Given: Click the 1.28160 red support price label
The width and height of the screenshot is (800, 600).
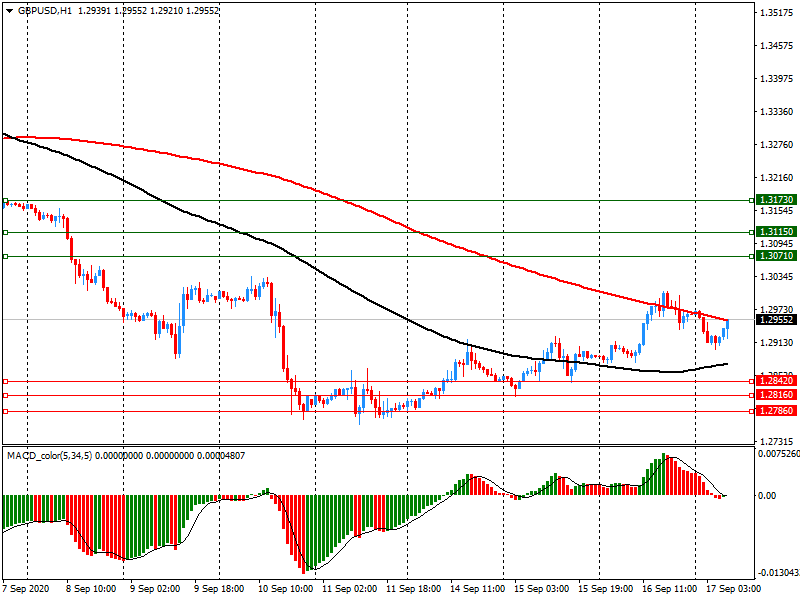Looking at the screenshot, I should [x=777, y=395].
